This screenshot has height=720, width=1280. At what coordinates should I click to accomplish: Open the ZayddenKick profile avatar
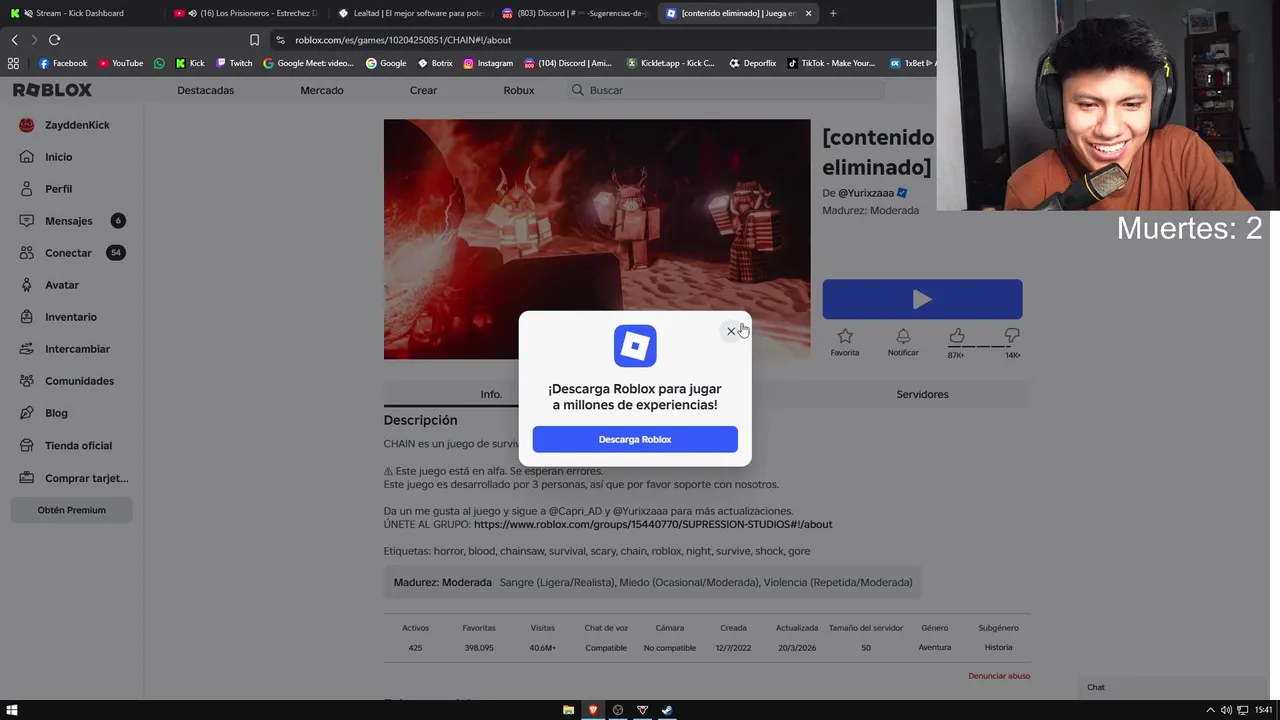27,125
